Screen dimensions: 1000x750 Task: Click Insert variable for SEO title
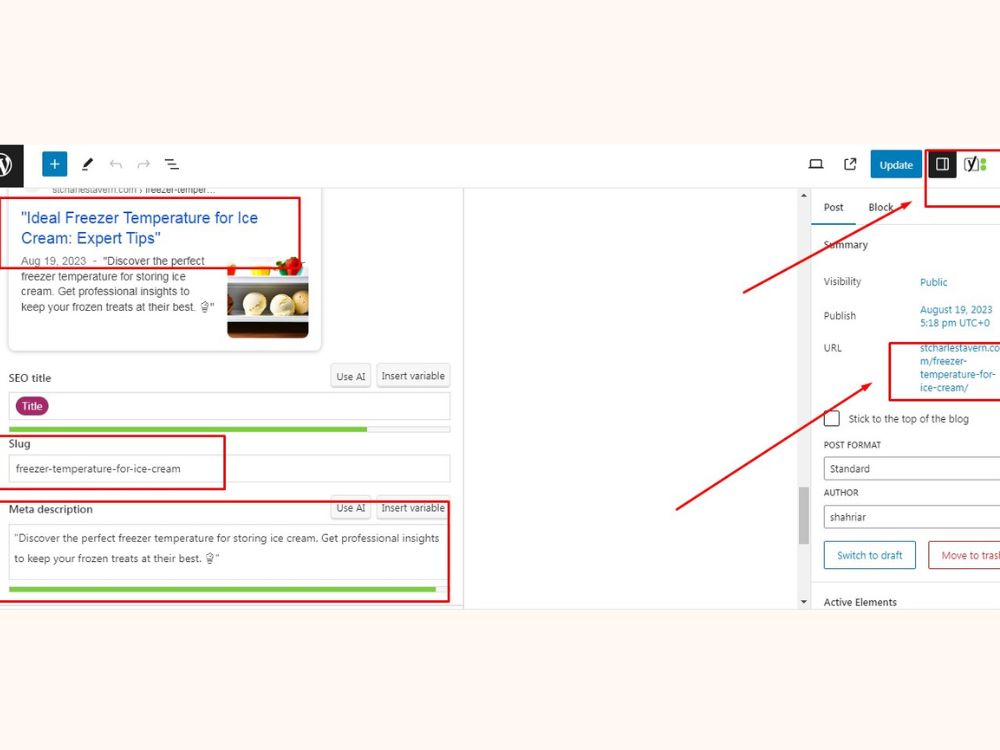coord(413,376)
